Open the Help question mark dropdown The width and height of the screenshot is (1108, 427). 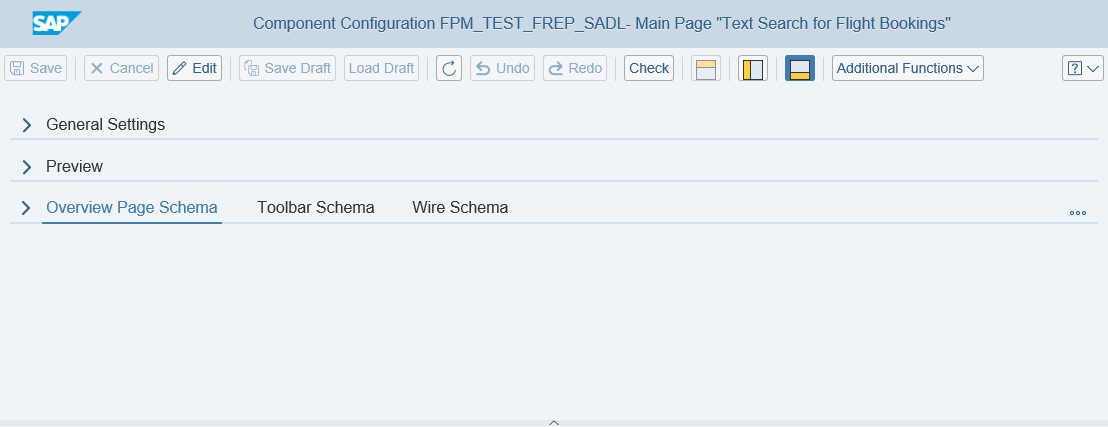click(x=1083, y=68)
